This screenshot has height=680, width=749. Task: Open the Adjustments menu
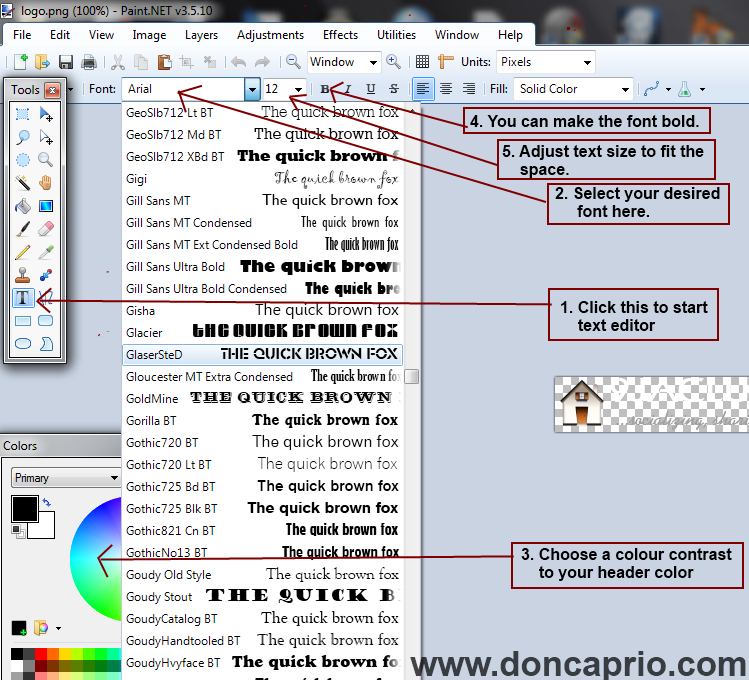click(270, 35)
